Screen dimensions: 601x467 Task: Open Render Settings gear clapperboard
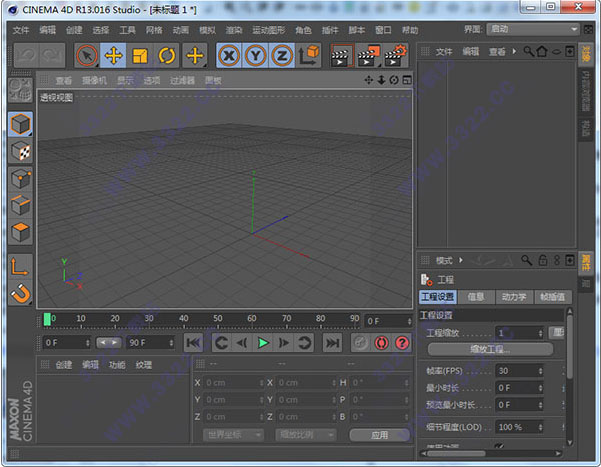click(395, 56)
